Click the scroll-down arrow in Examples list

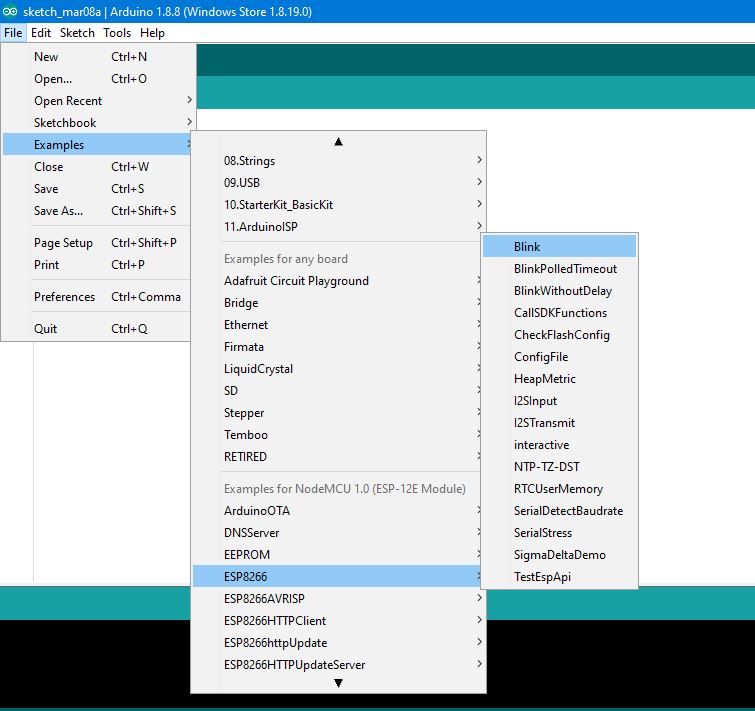click(338, 683)
